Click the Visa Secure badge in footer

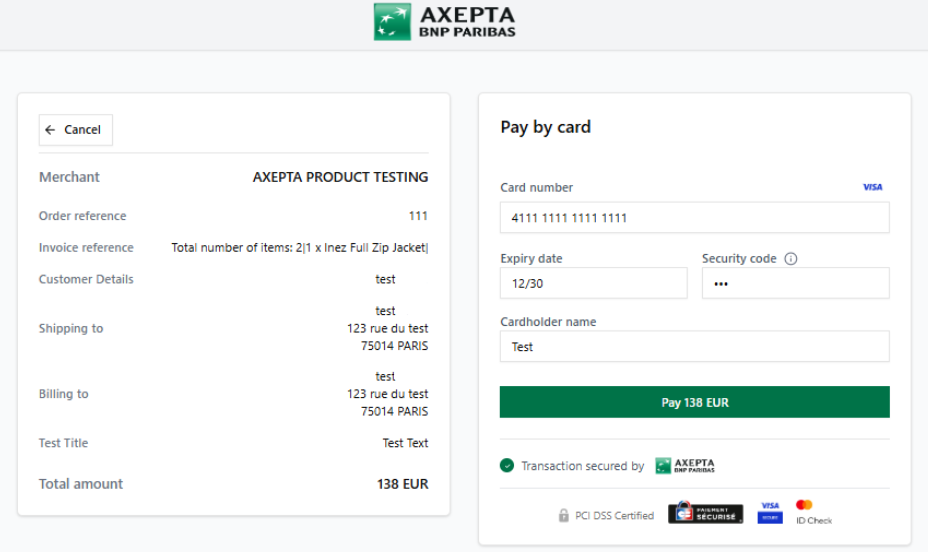coord(769,511)
